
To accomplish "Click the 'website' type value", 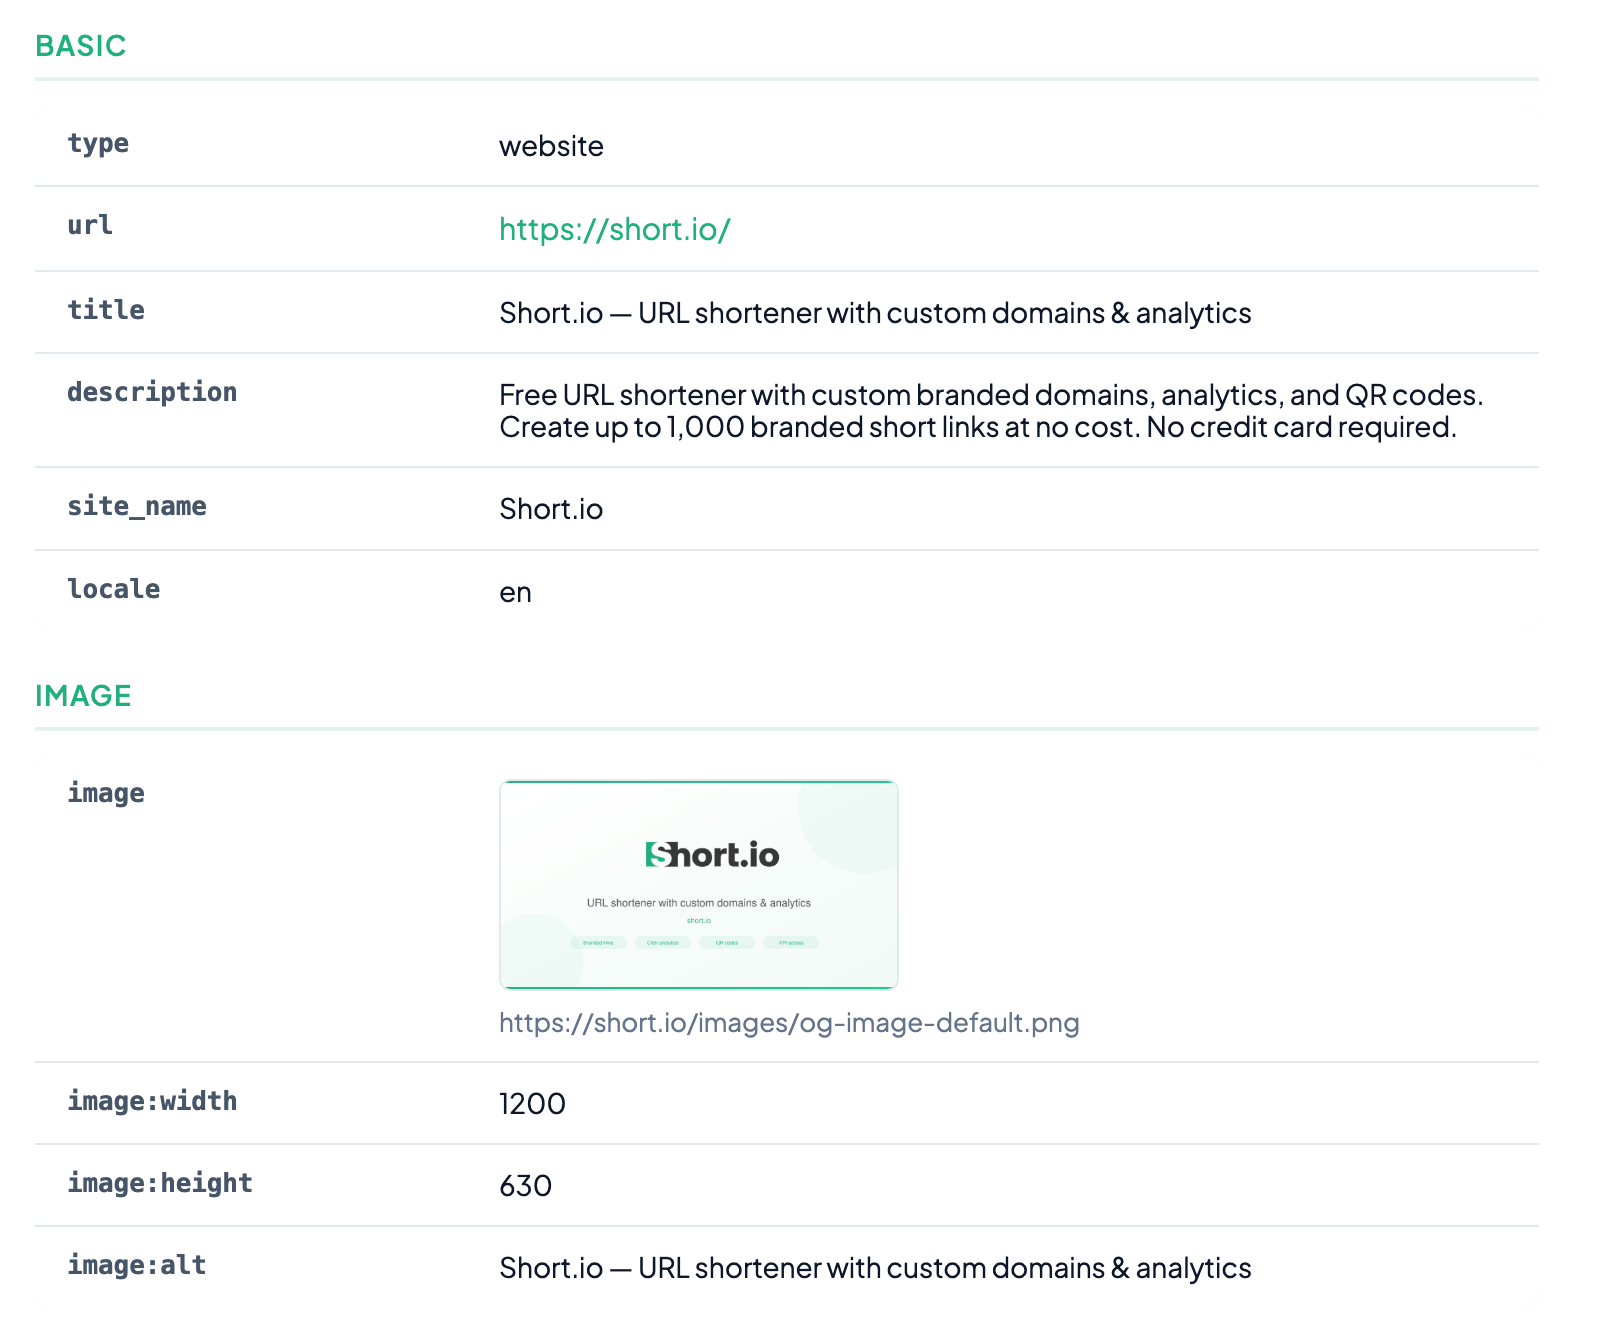I will (x=551, y=146).
